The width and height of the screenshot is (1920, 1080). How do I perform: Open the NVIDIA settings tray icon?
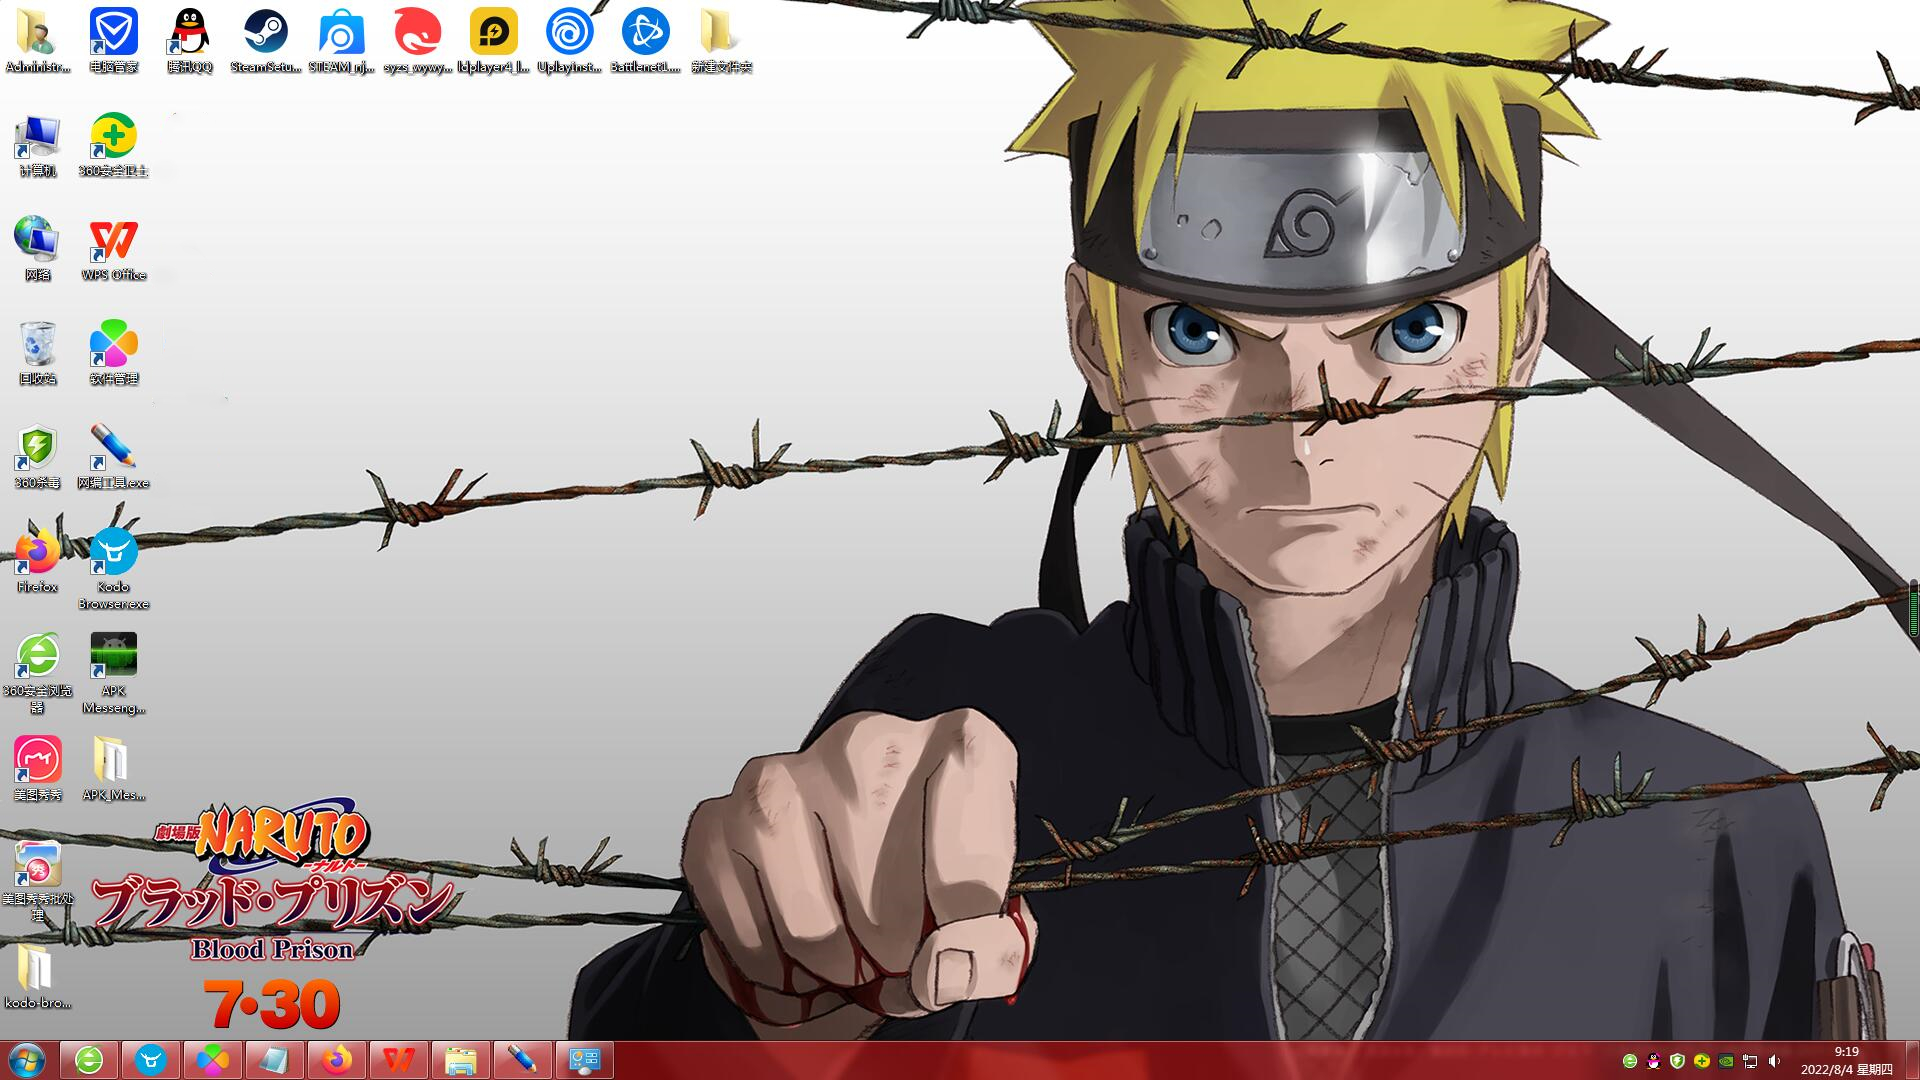1726,1062
